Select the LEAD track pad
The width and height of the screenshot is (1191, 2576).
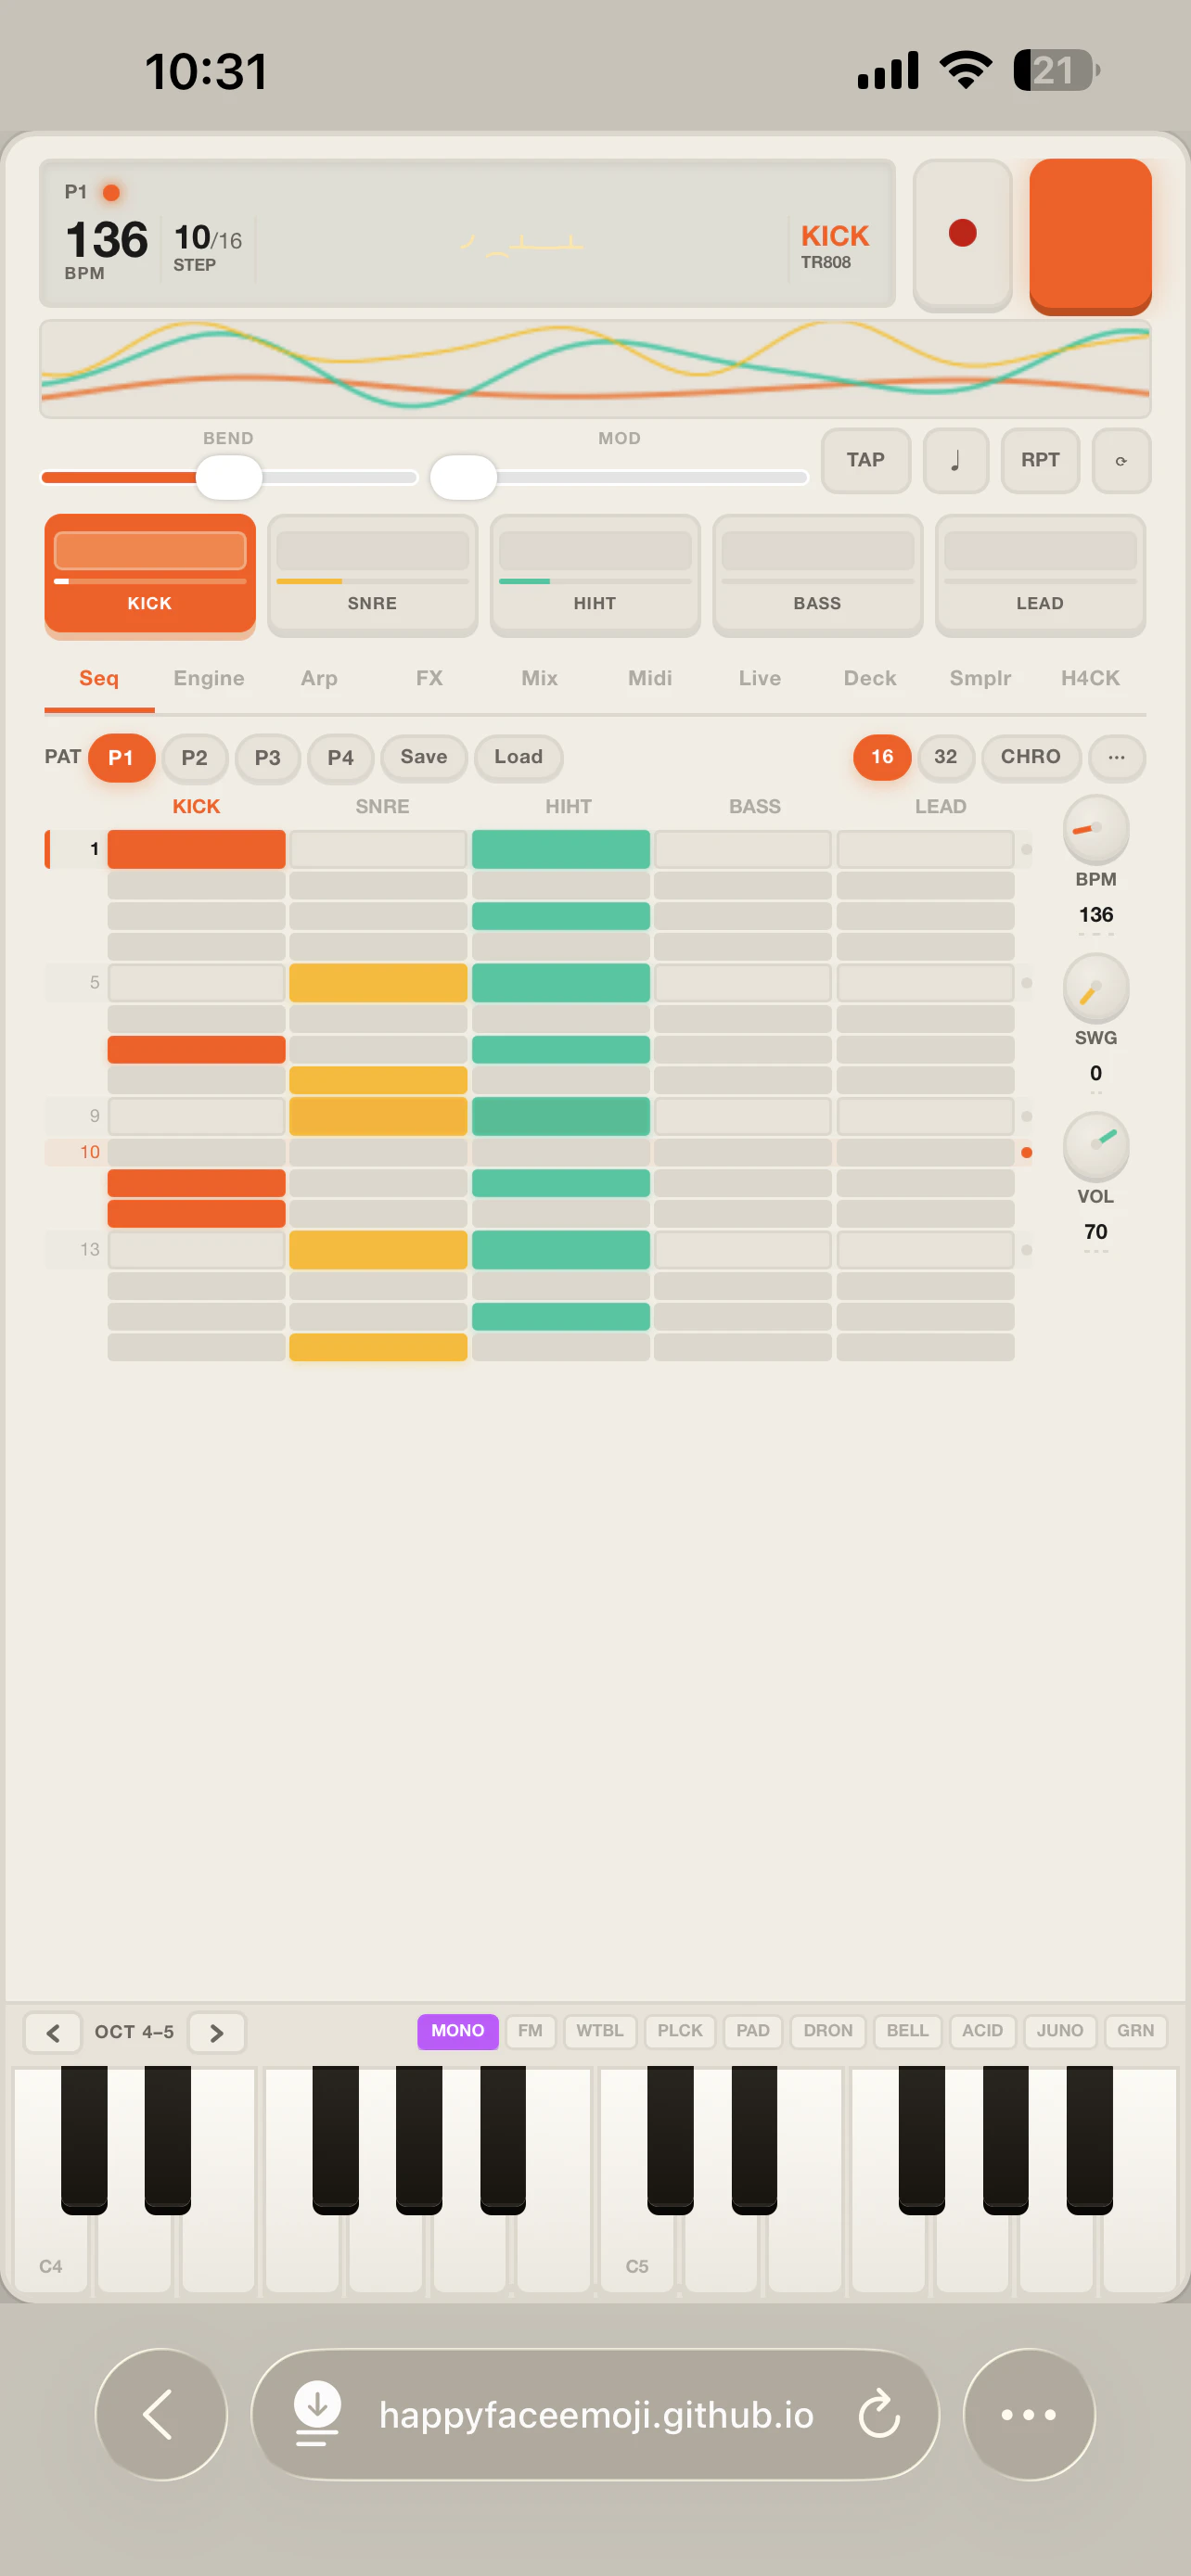point(1040,575)
